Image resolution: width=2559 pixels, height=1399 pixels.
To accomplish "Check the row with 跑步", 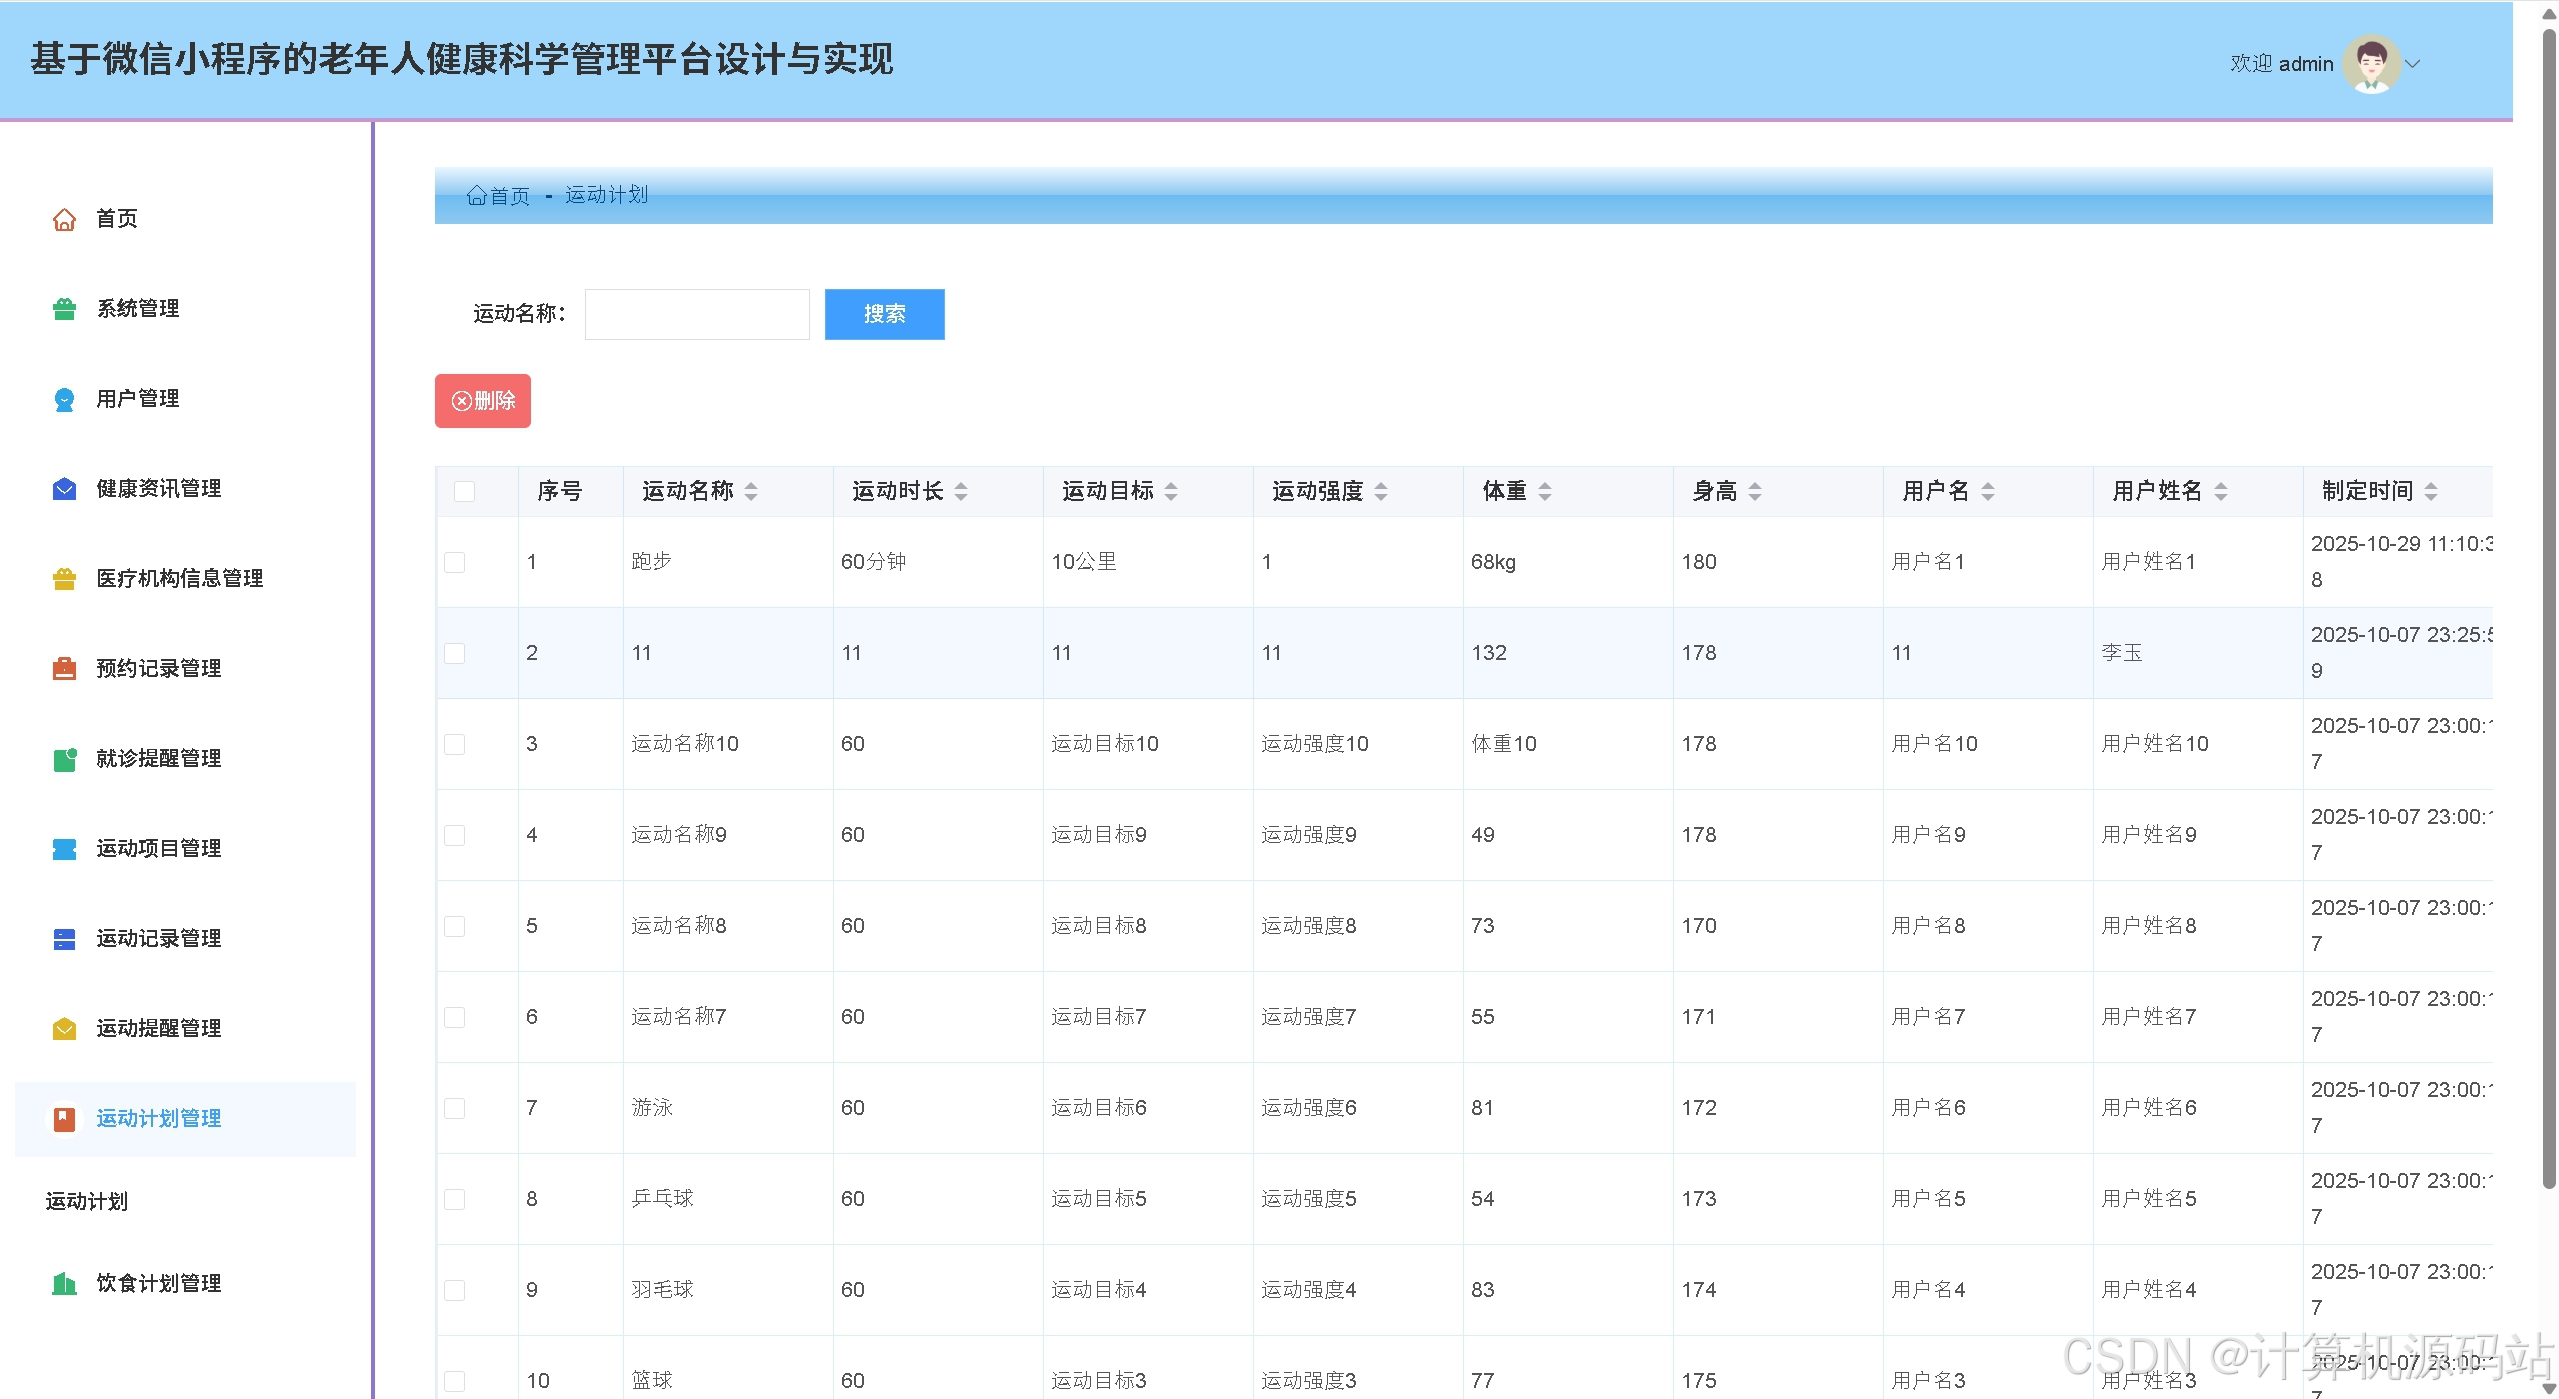I will (455, 562).
